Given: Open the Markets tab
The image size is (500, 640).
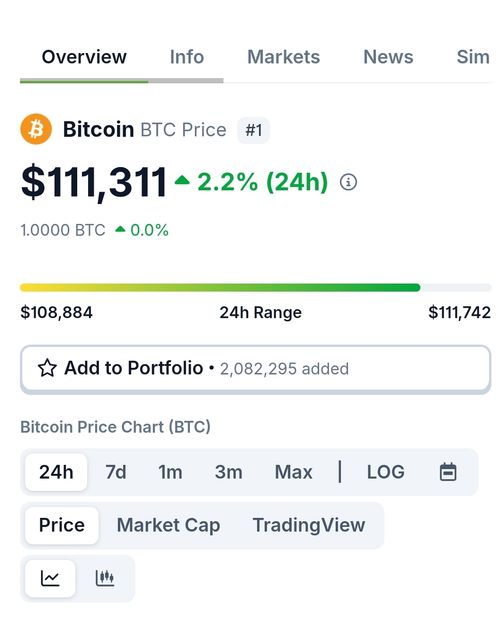Looking at the screenshot, I should tap(284, 57).
